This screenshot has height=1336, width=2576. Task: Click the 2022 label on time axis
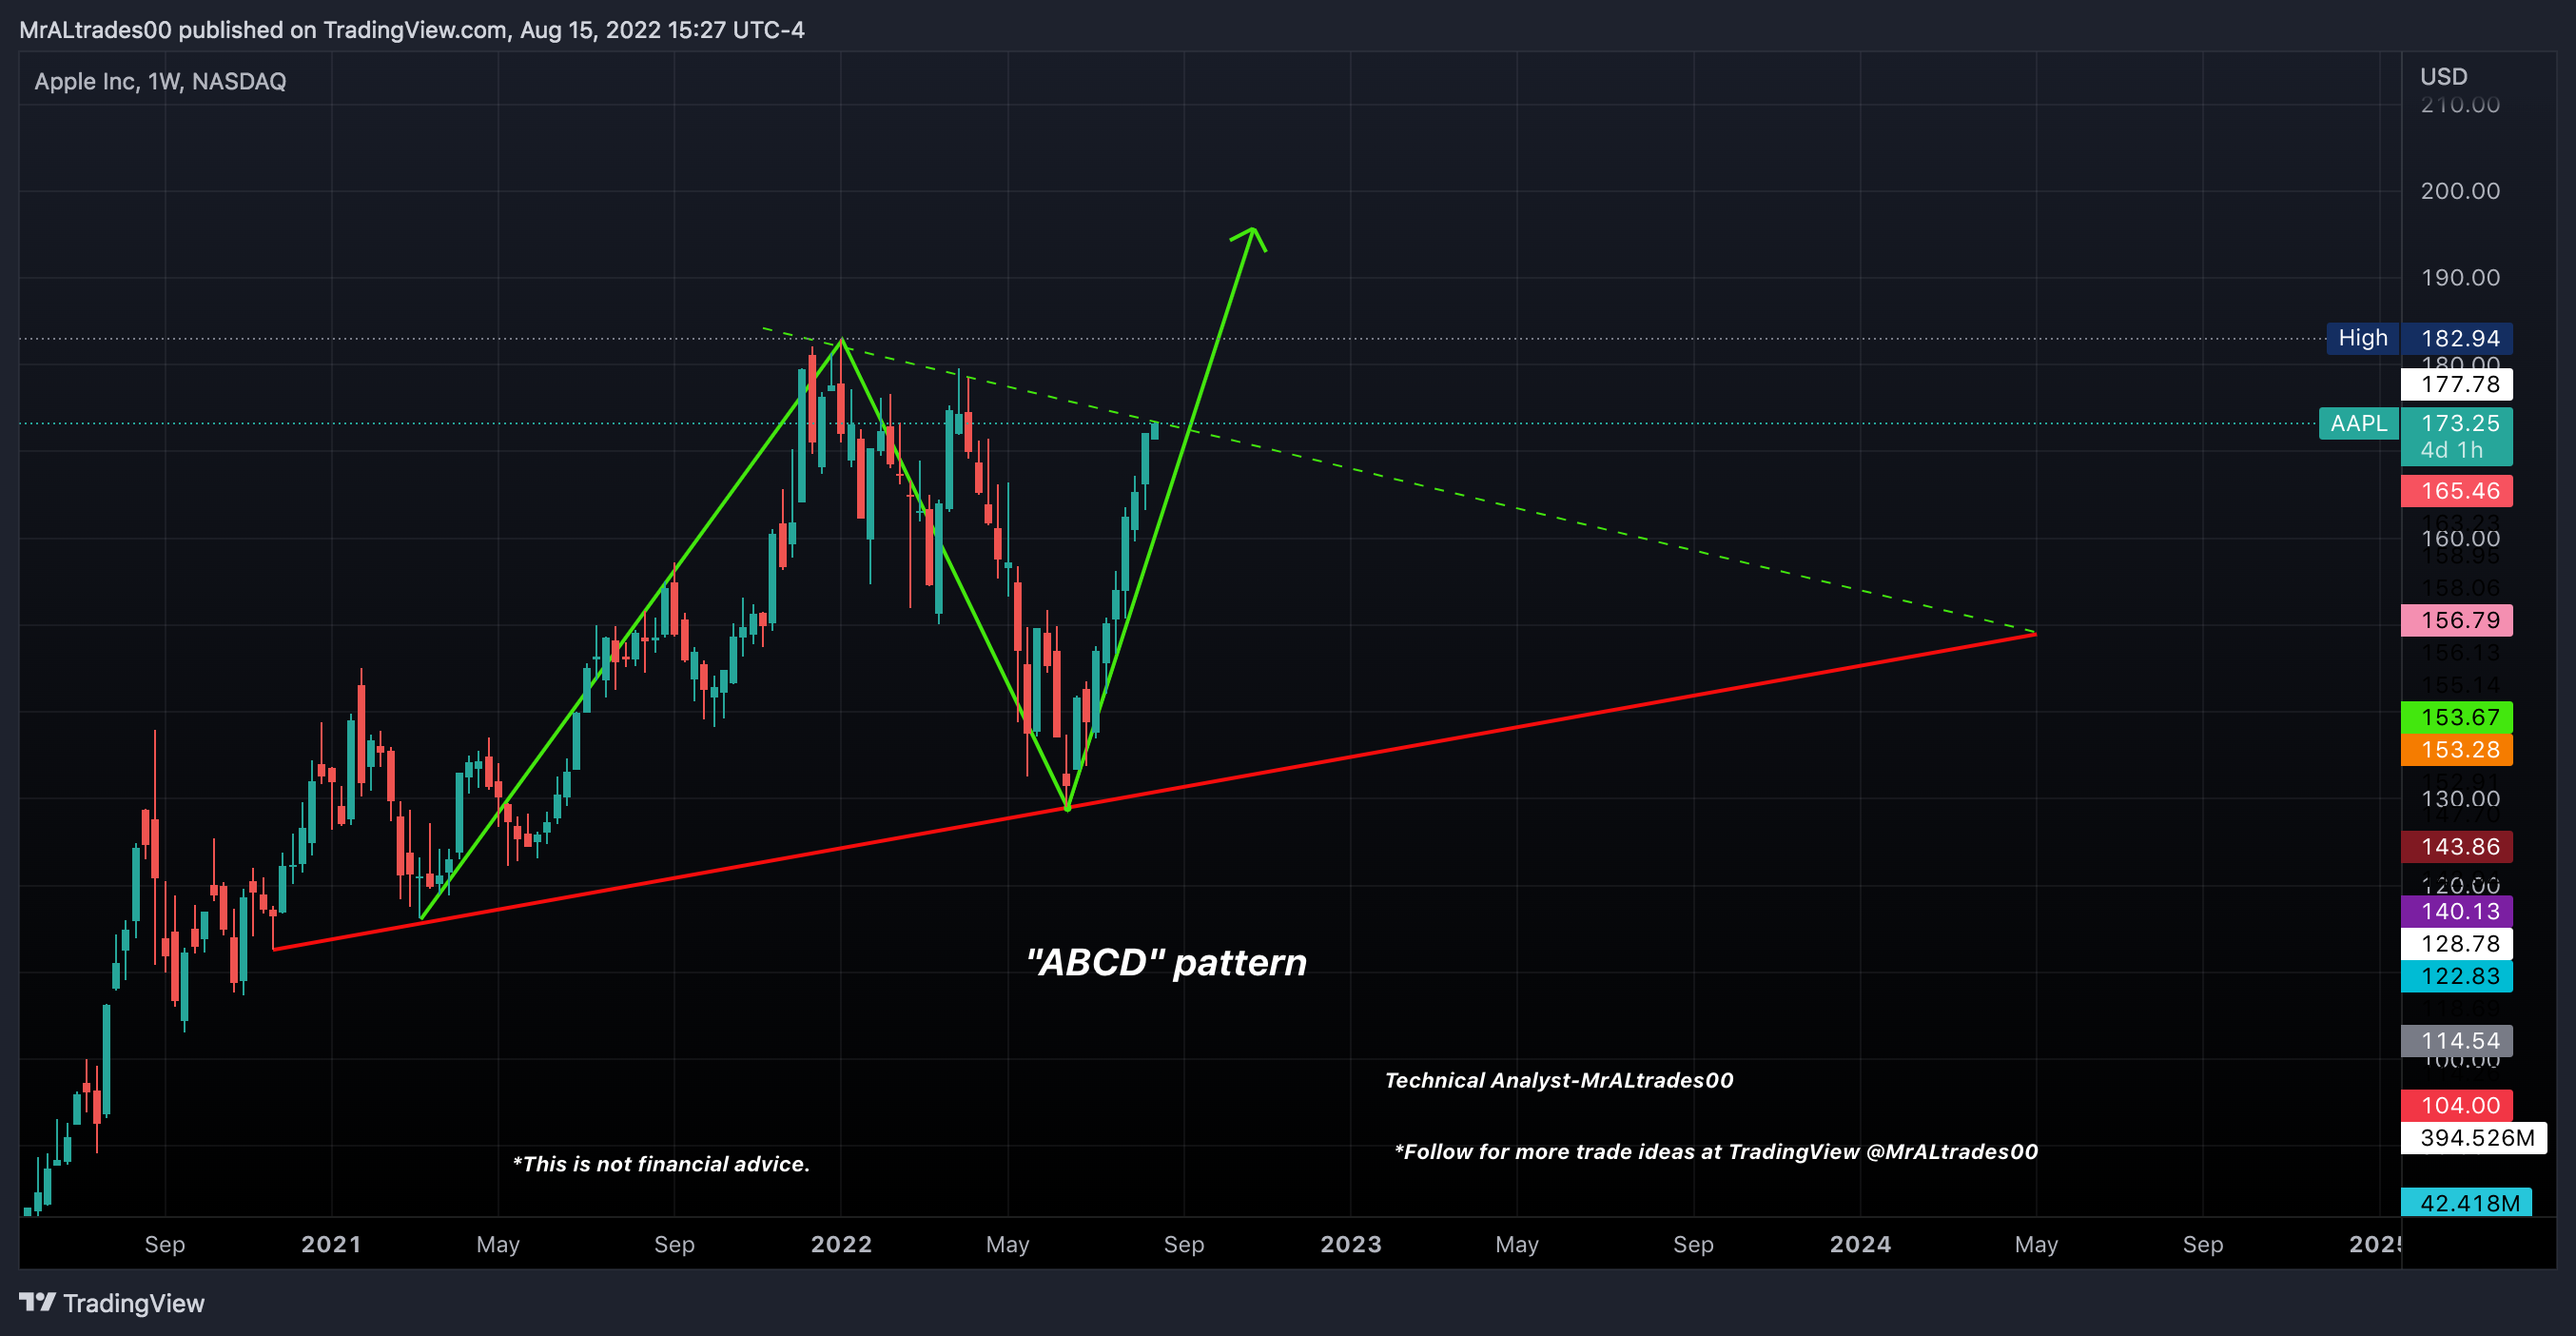pos(841,1245)
